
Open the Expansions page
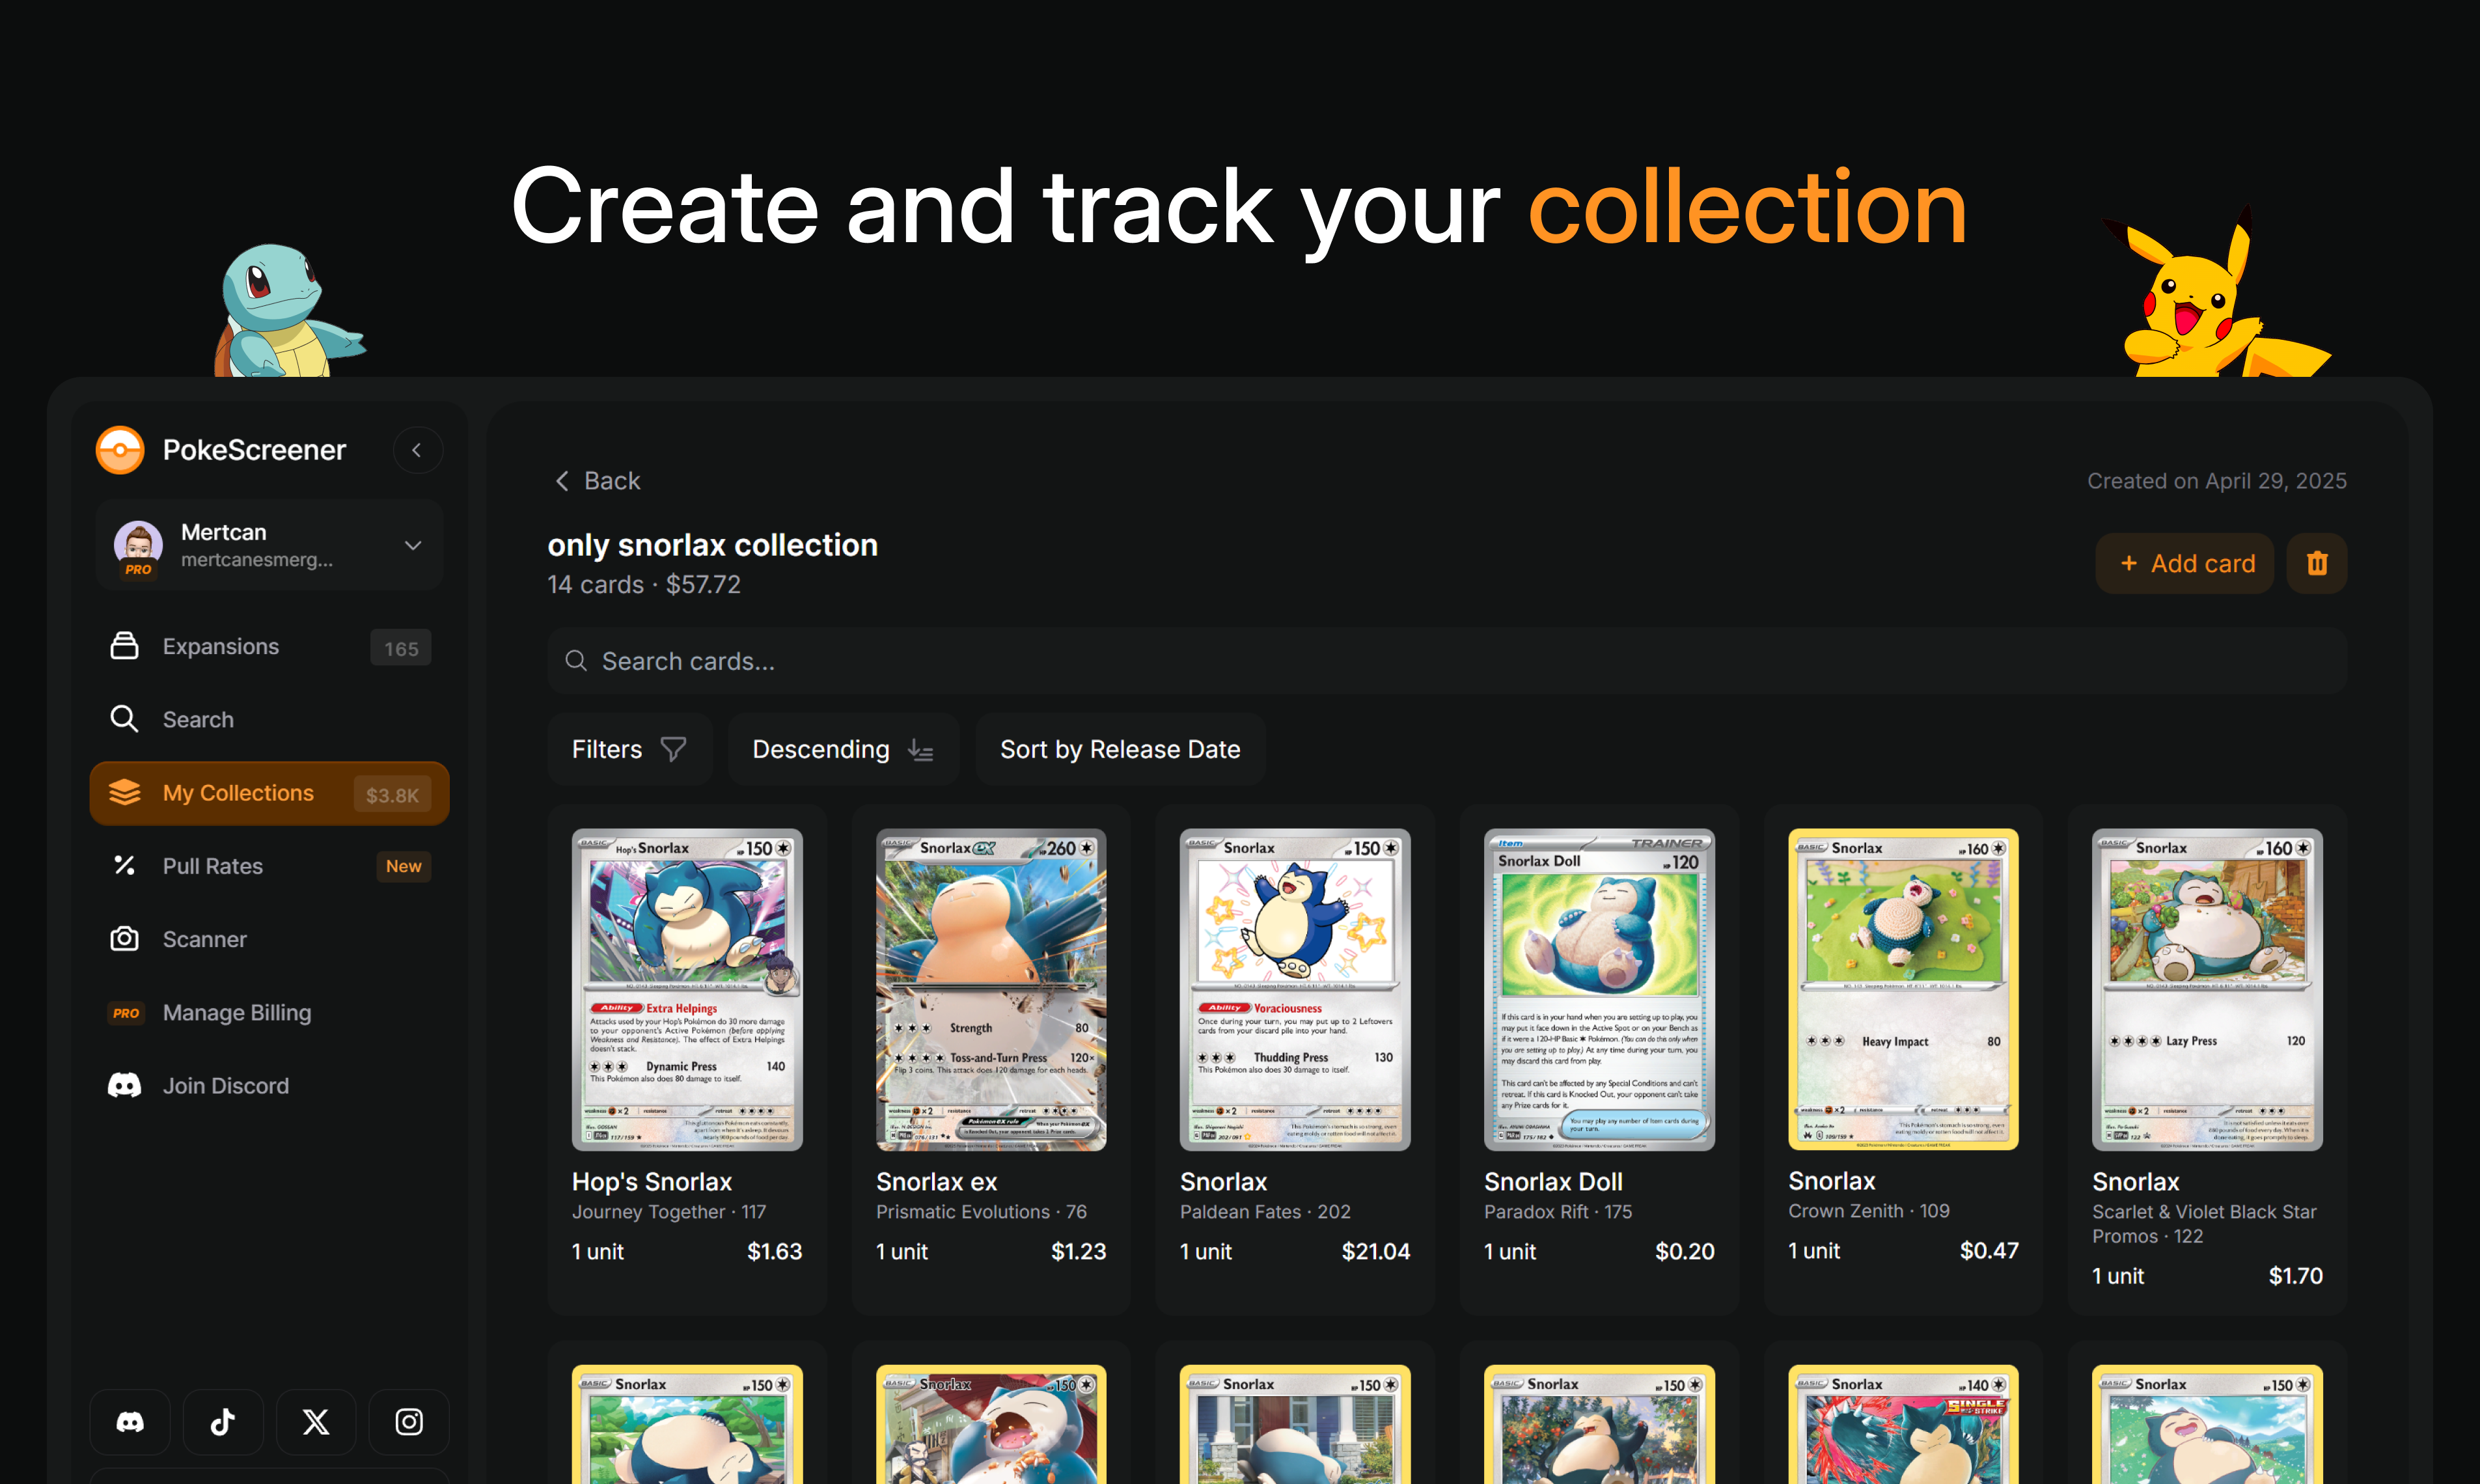(x=269, y=647)
